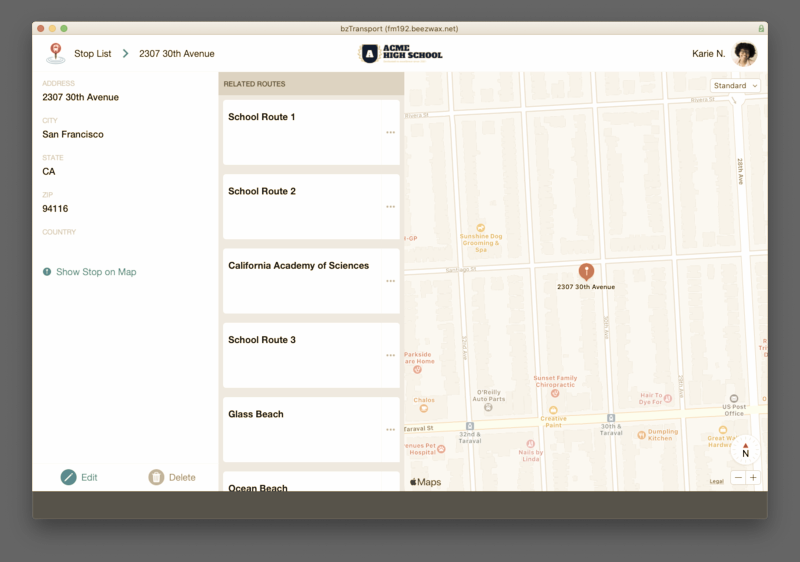Image resolution: width=800 pixels, height=562 pixels.
Task: Click the US Post Office map marker
Action: coord(734,399)
